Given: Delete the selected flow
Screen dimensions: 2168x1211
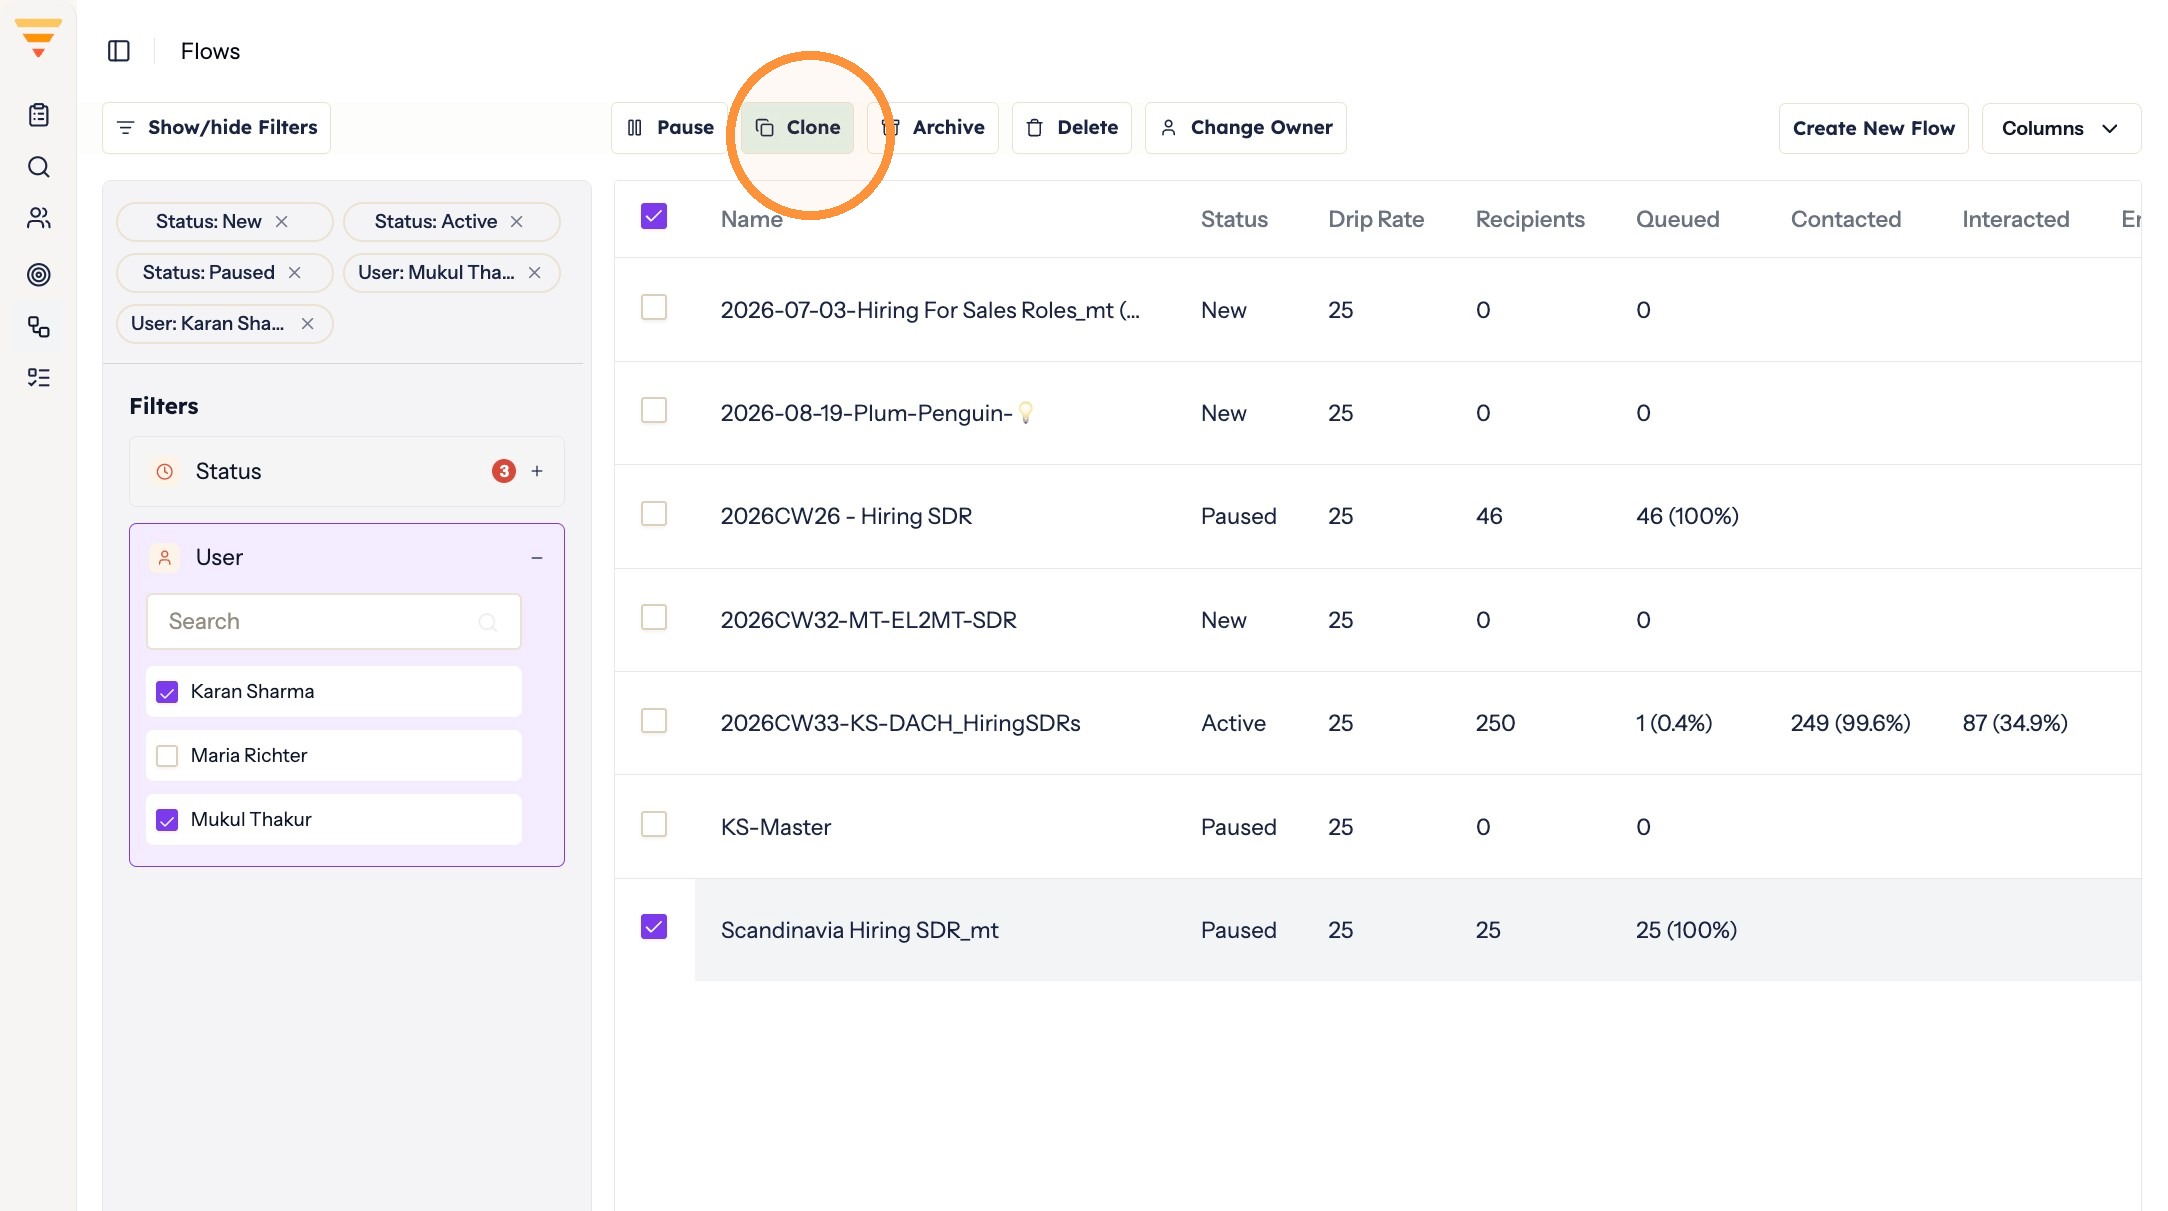Looking at the screenshot, I should (1072, 128).
